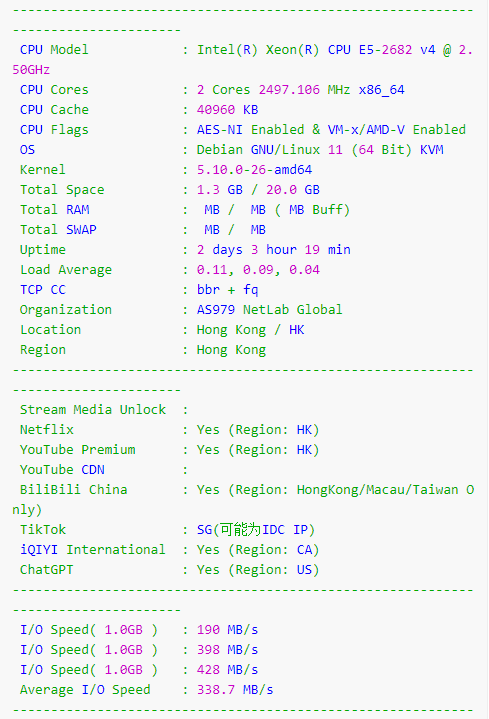The image size is (489, 719).
Task: Click the Stream Media Unlock heading
Action: [93, 409]
